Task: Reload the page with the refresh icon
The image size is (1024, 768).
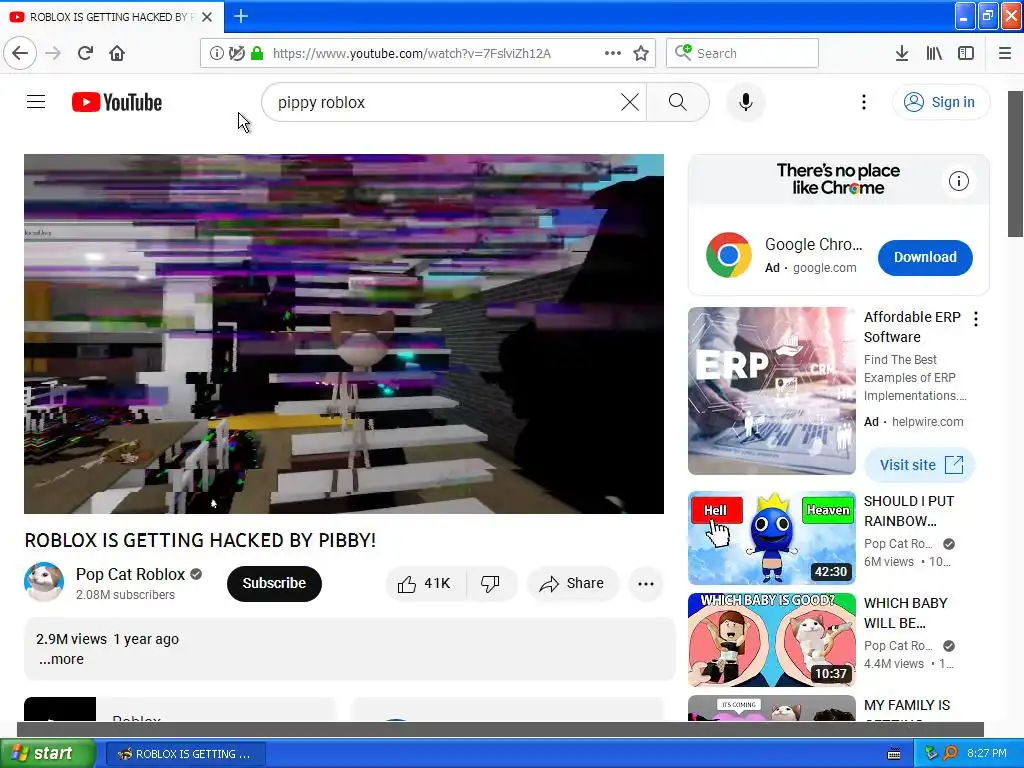Action: [85, 53]
